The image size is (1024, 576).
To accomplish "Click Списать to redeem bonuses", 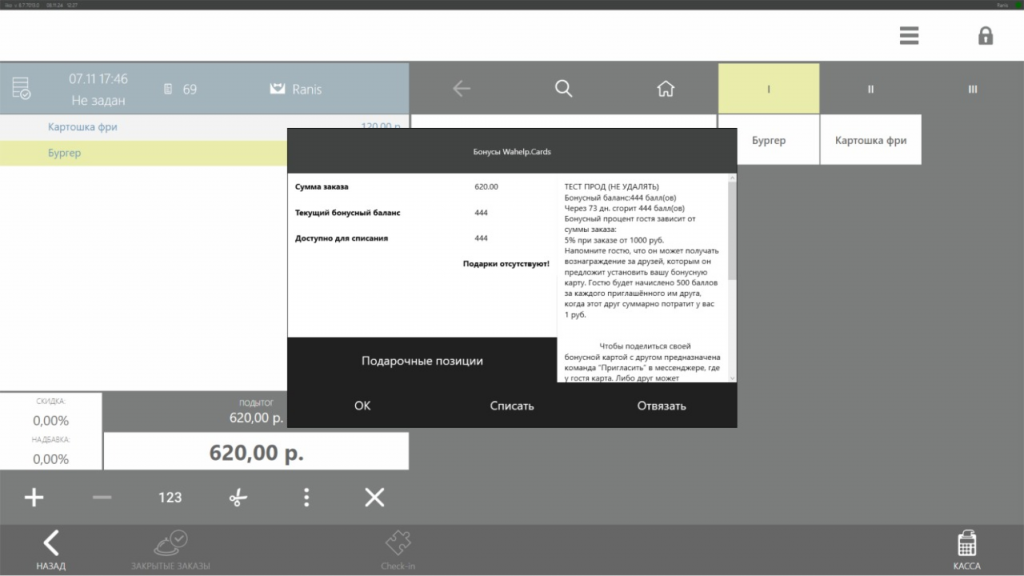I will 512,406.
